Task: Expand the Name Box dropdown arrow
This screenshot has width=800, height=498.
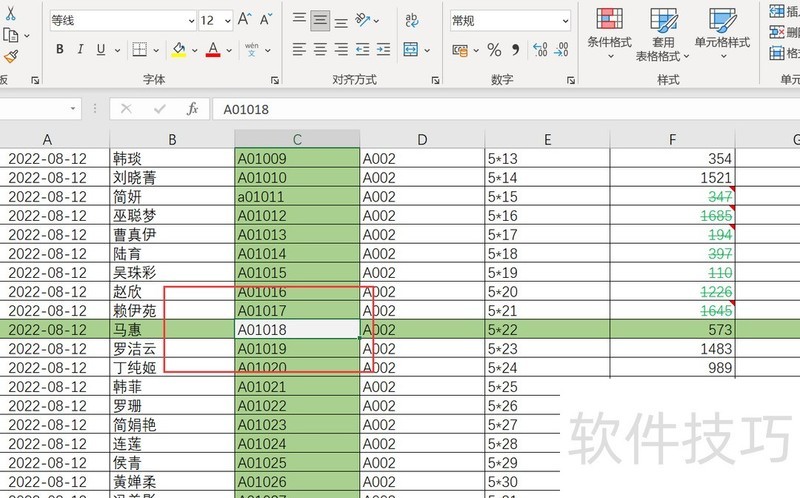Action: tap(72, 108)
